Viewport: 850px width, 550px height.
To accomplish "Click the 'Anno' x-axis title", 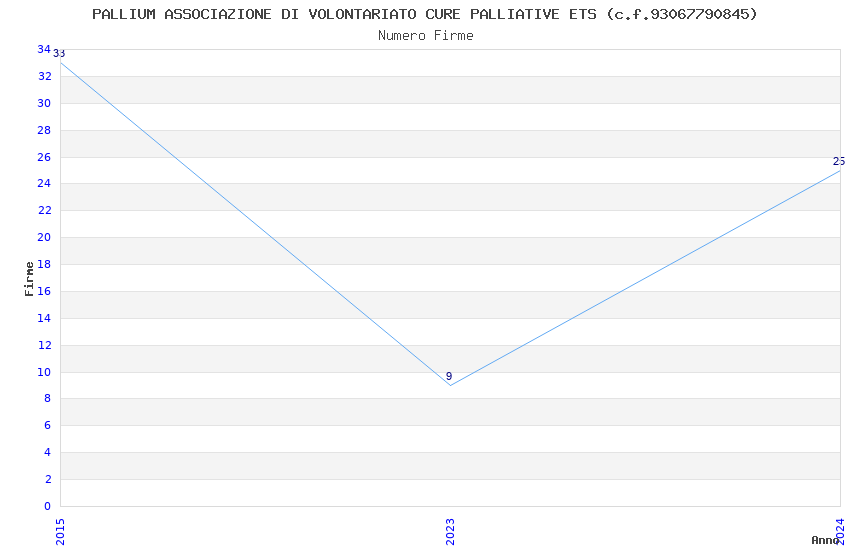I will [825, 540].
